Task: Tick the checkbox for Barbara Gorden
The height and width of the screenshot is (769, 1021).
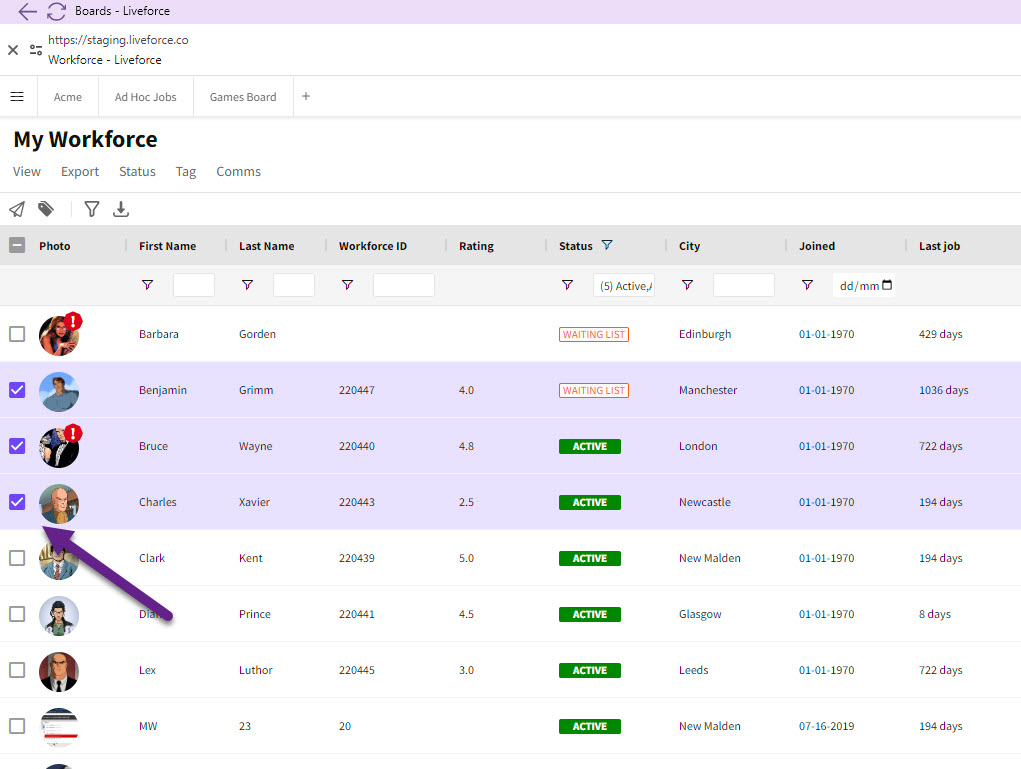Action: click(17, 334)
